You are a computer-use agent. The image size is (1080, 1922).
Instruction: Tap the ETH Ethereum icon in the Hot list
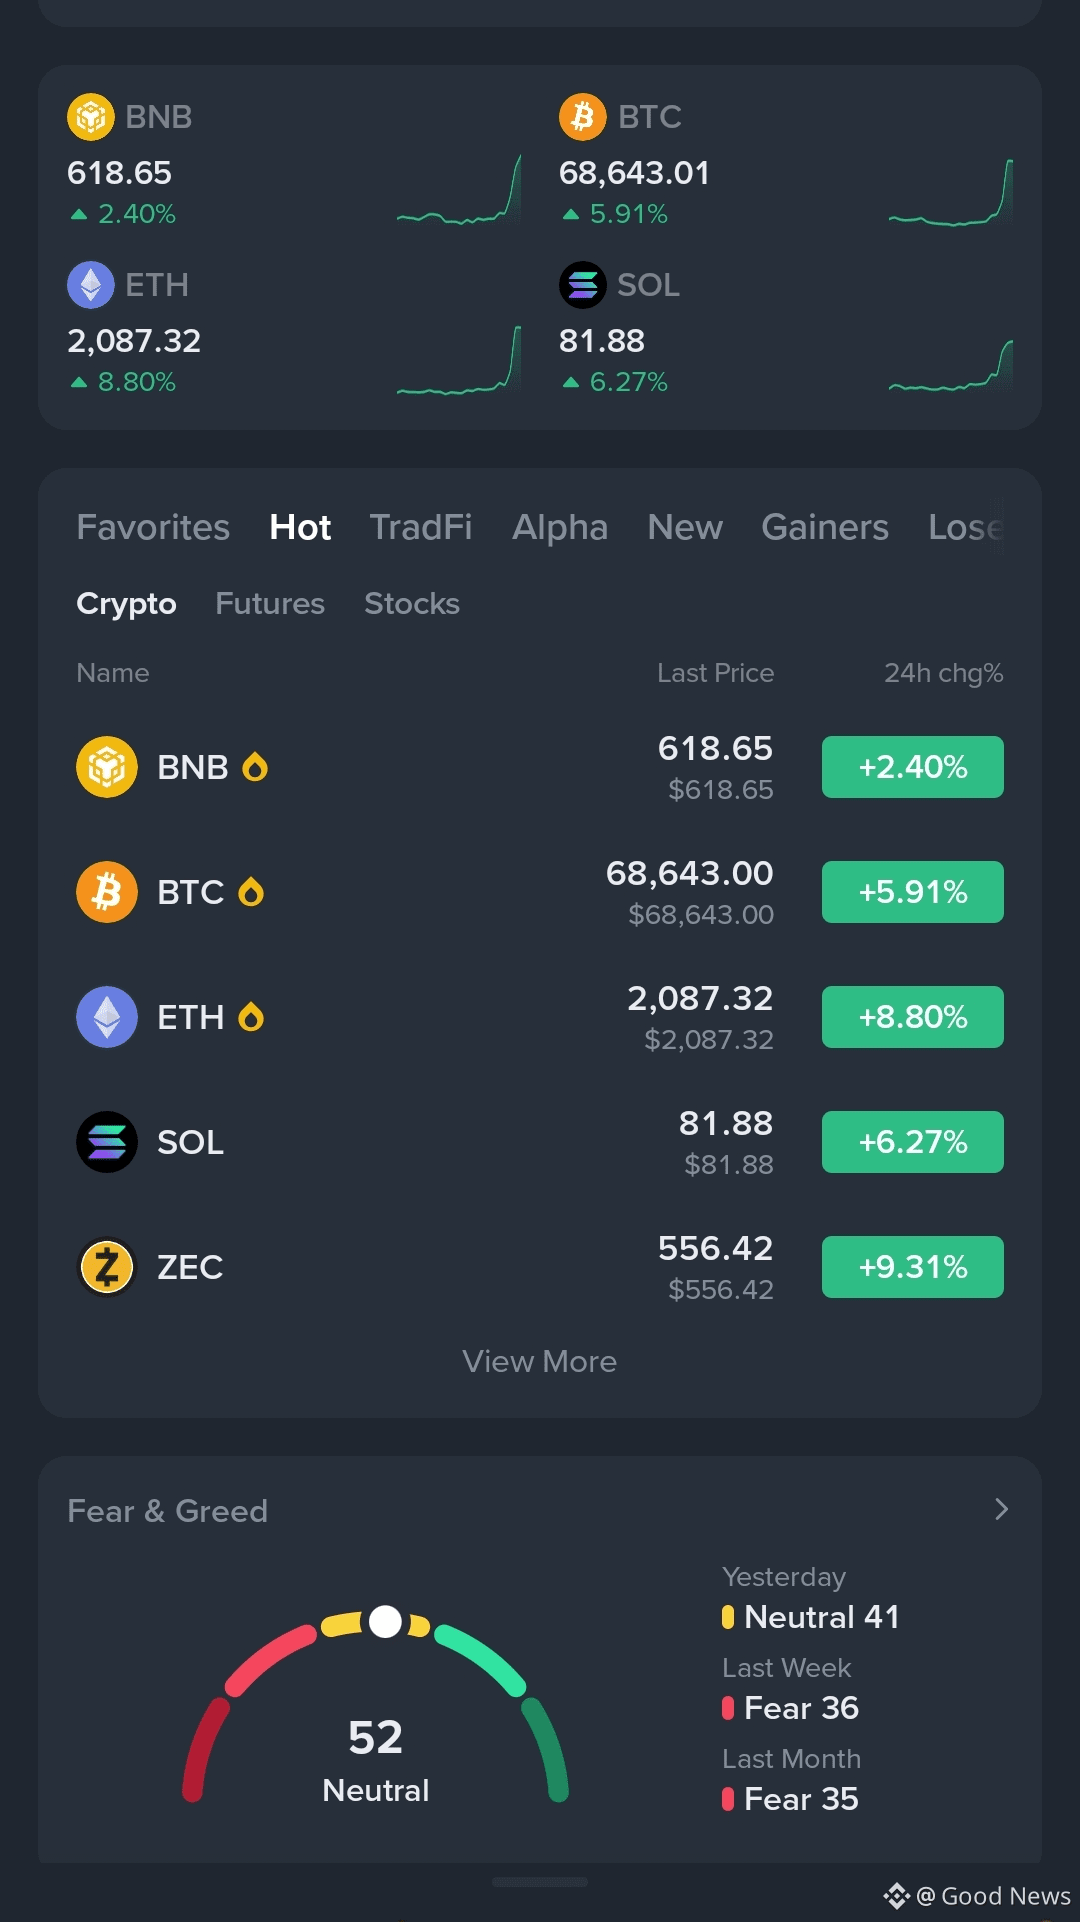(x=107, y=1017)
